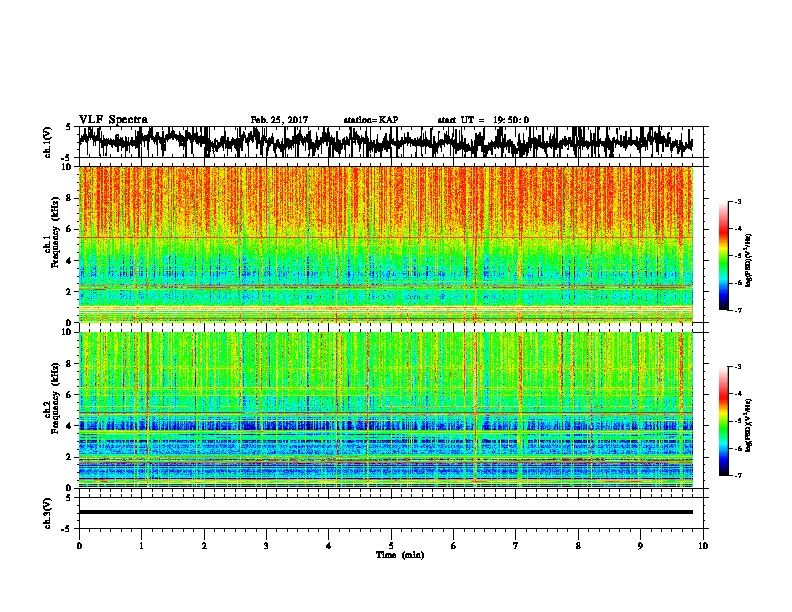Click the time axis tick label '0'
Image resolution: width=792 pixels, height=612 pixels.
pyautogui.click(x=79, y=545)
